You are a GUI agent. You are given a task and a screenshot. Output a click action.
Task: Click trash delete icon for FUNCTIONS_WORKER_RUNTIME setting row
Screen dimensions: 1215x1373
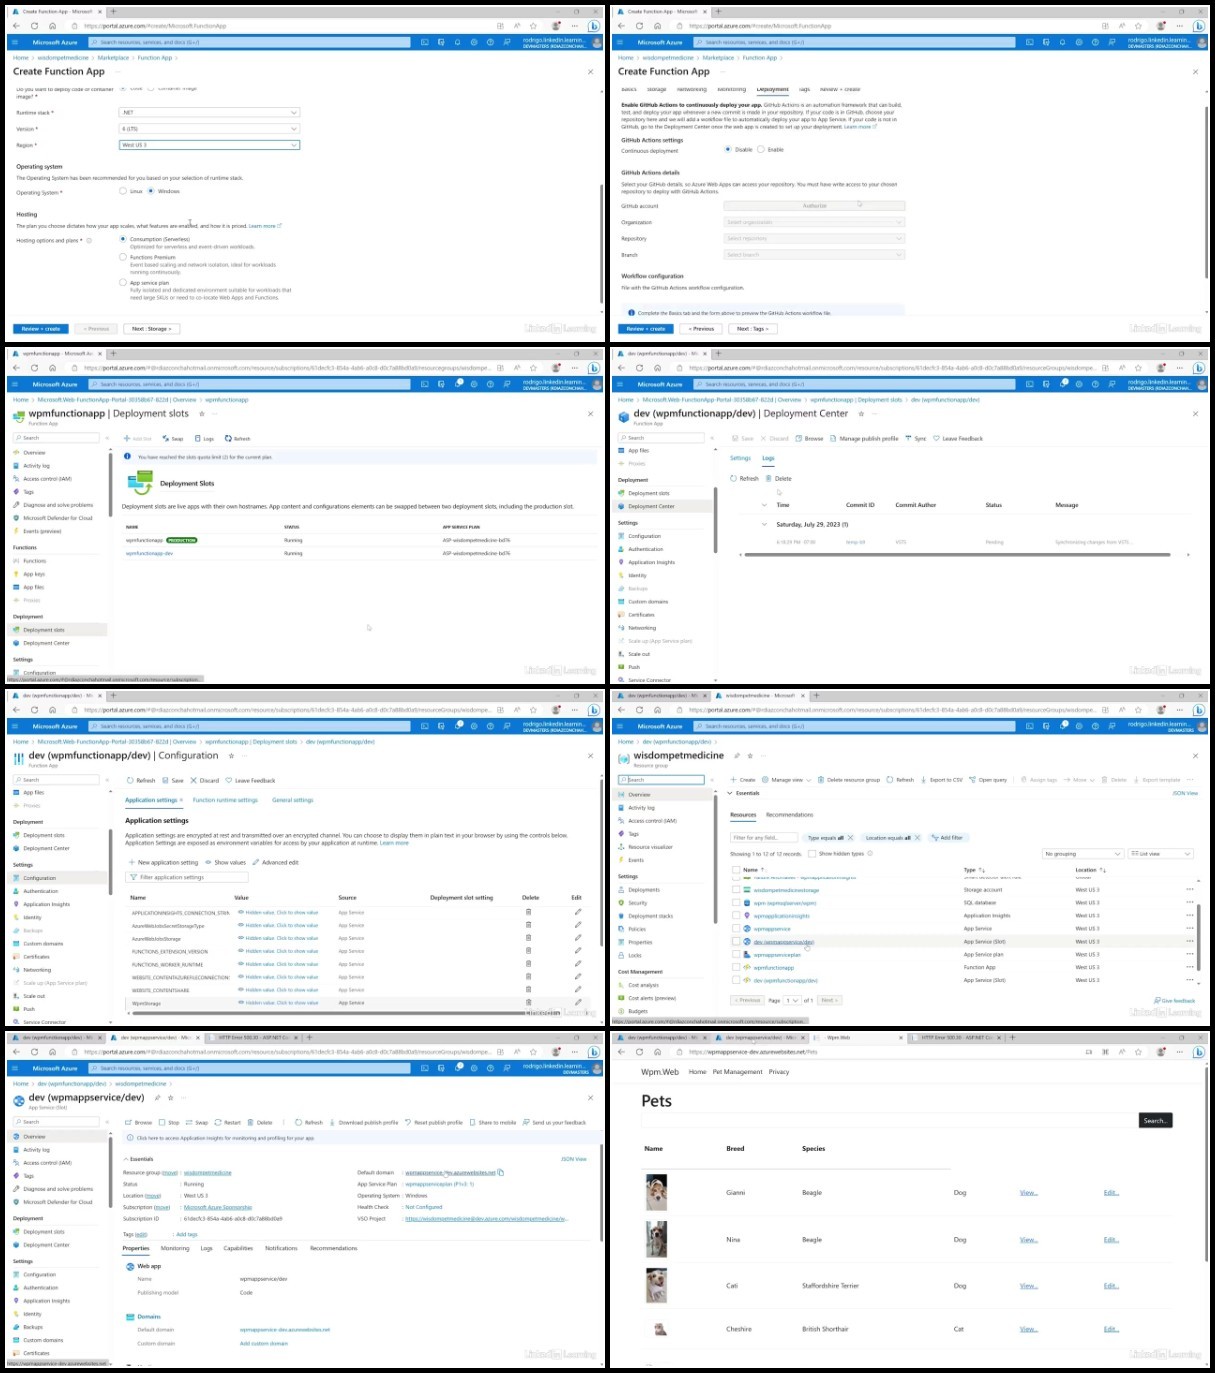[529, 964]
